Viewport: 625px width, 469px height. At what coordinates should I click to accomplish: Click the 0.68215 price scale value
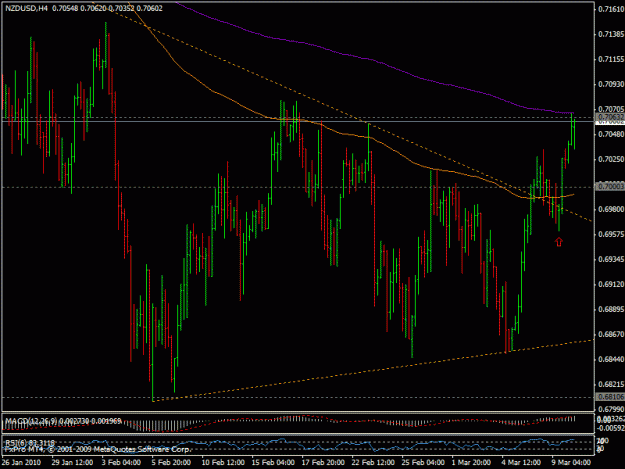[x=611, y=384]
